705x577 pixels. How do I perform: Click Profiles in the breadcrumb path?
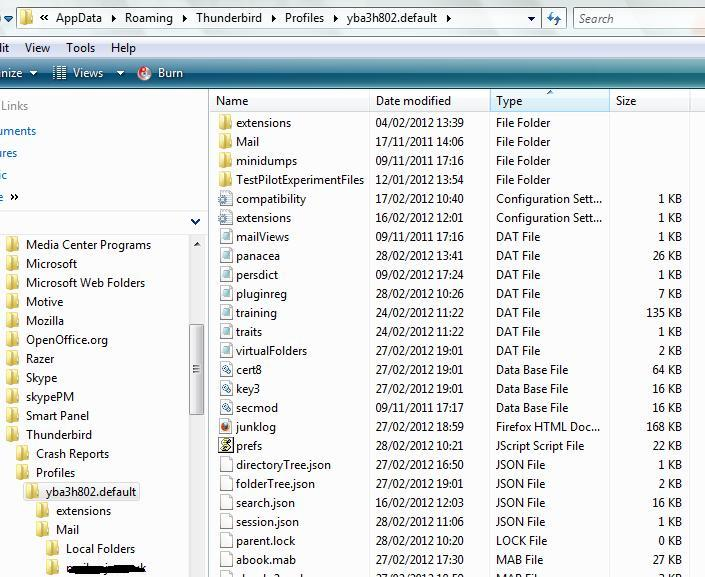point(304,18)
